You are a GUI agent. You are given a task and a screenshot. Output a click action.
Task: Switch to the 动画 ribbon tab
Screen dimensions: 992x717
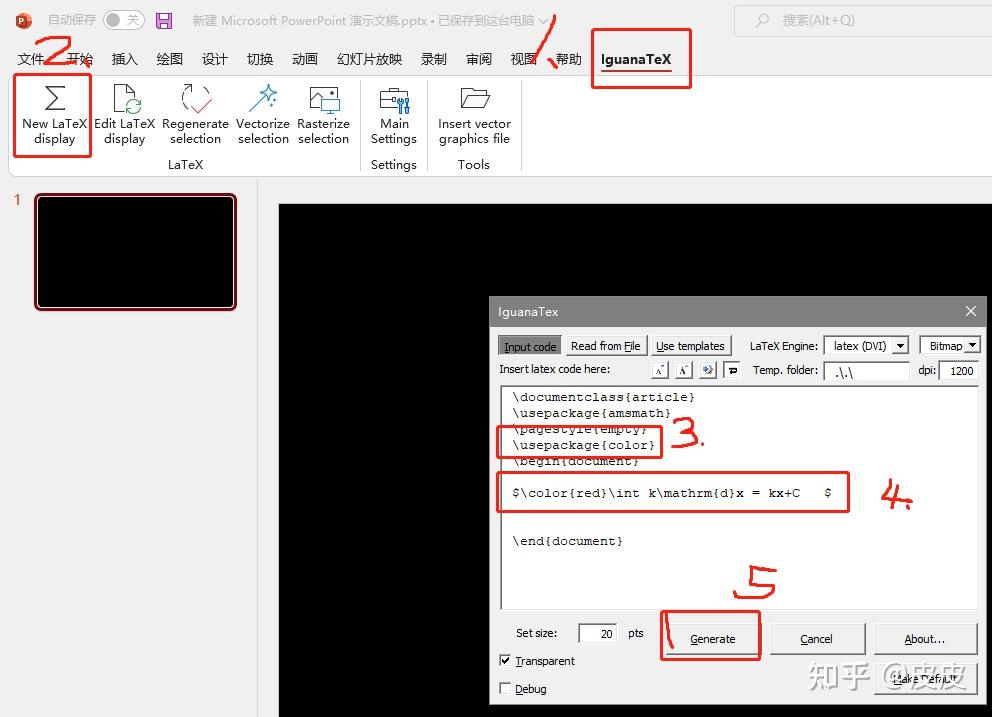(304, 59)
